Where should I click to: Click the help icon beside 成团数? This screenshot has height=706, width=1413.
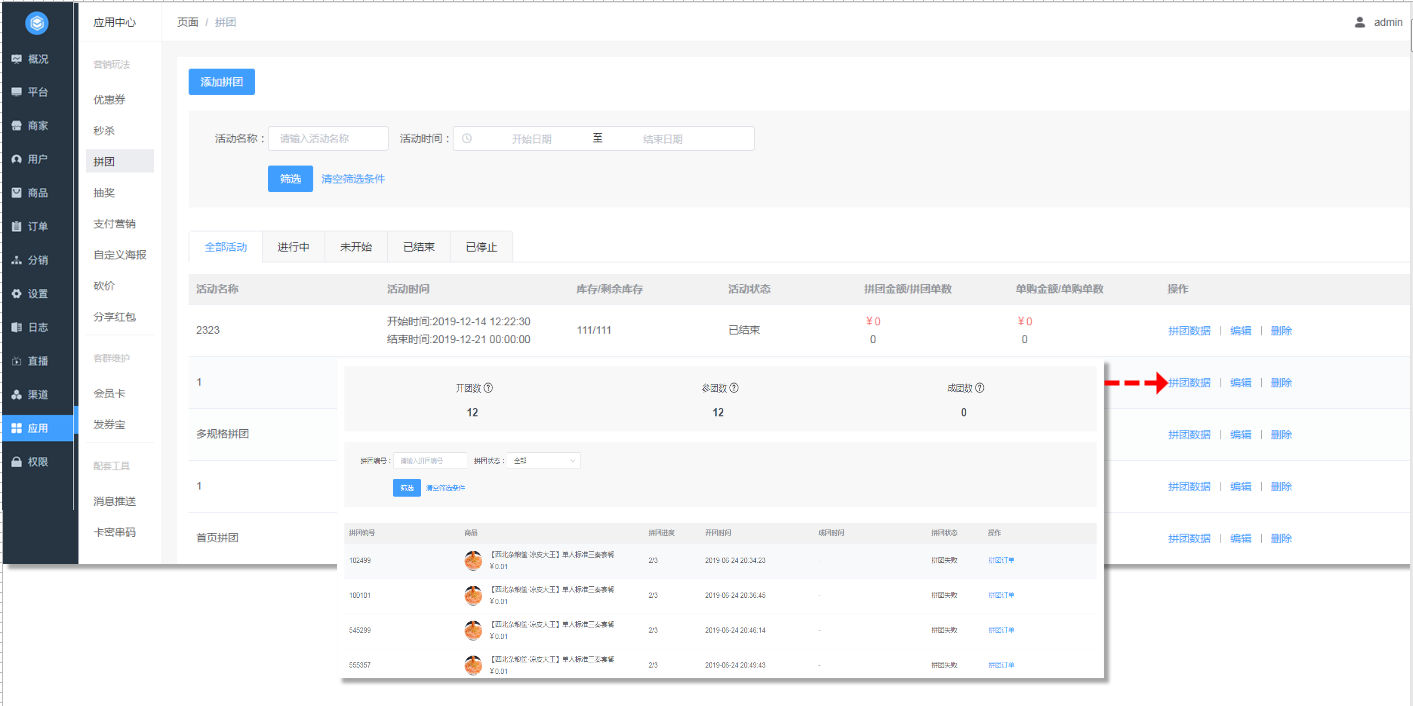tap(979, 388)
